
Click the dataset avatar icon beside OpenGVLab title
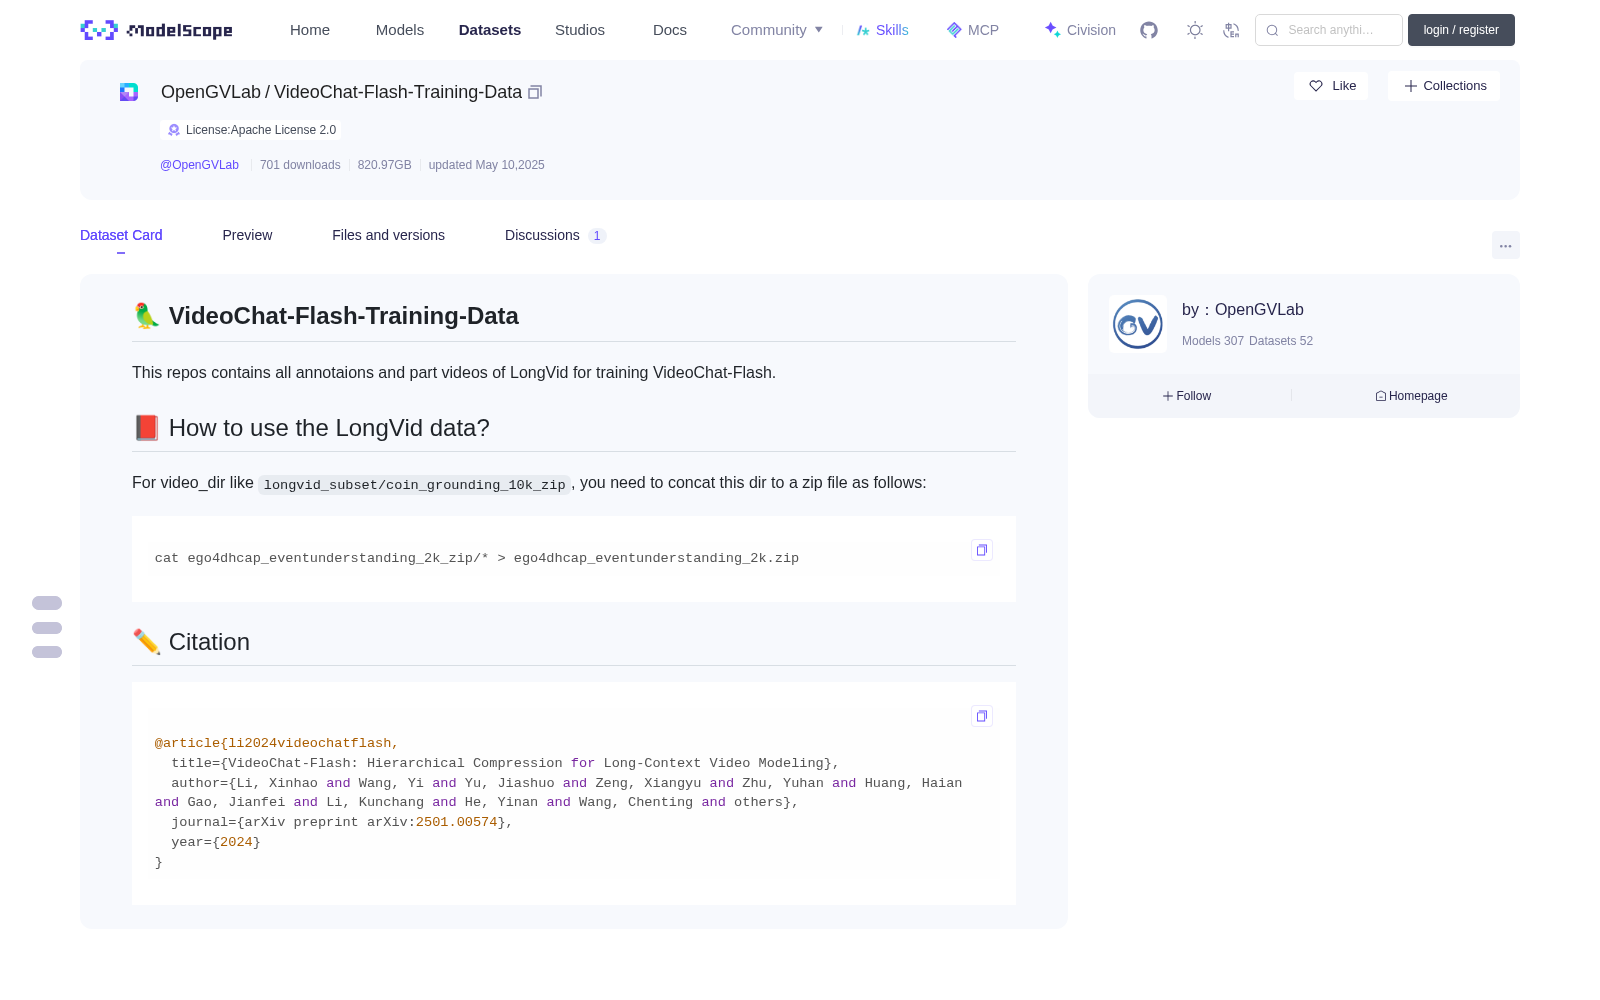(x=129, y=92)
